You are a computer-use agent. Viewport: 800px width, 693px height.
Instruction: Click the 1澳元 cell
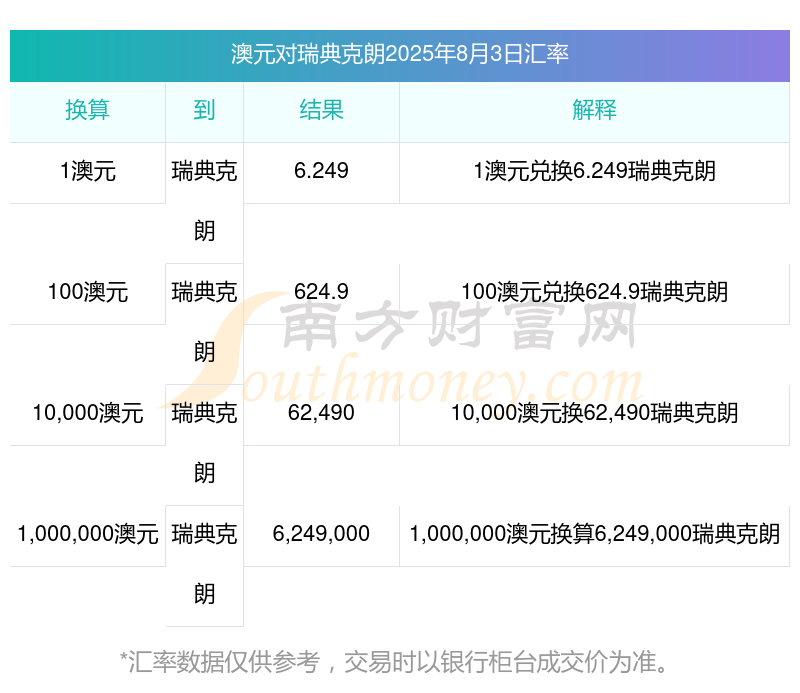click(87, 171)
